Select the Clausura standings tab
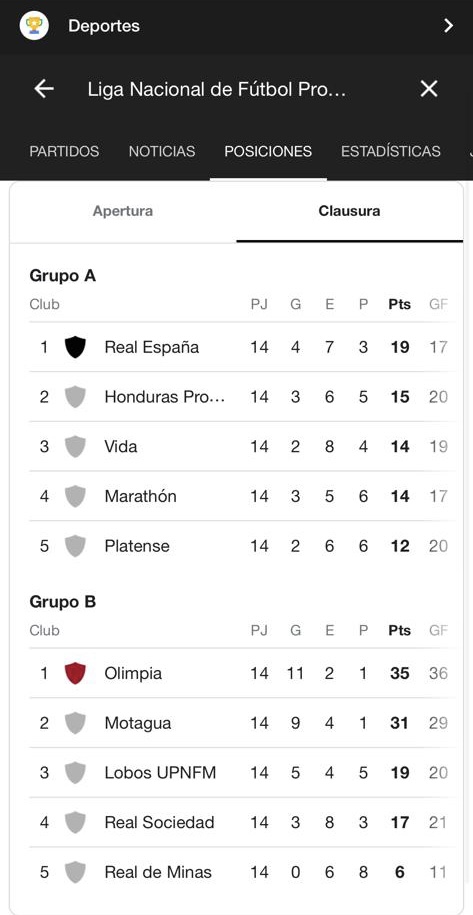 tap(349, 211)
